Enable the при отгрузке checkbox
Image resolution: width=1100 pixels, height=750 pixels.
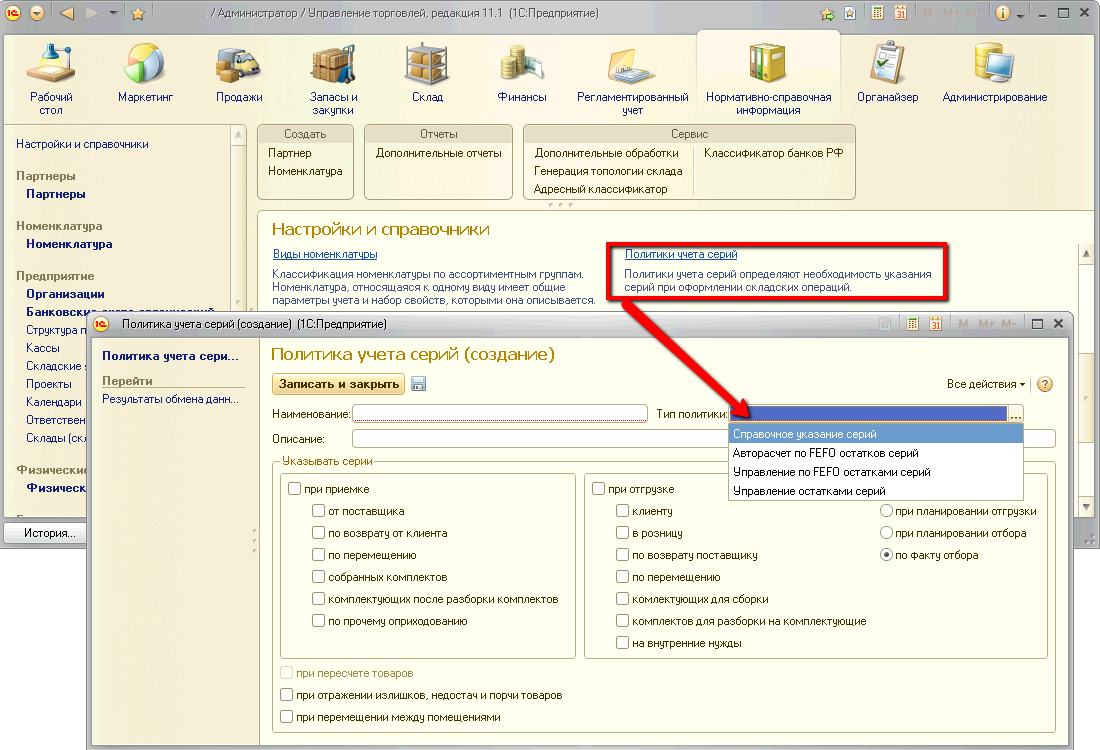(x=598, y=488)
